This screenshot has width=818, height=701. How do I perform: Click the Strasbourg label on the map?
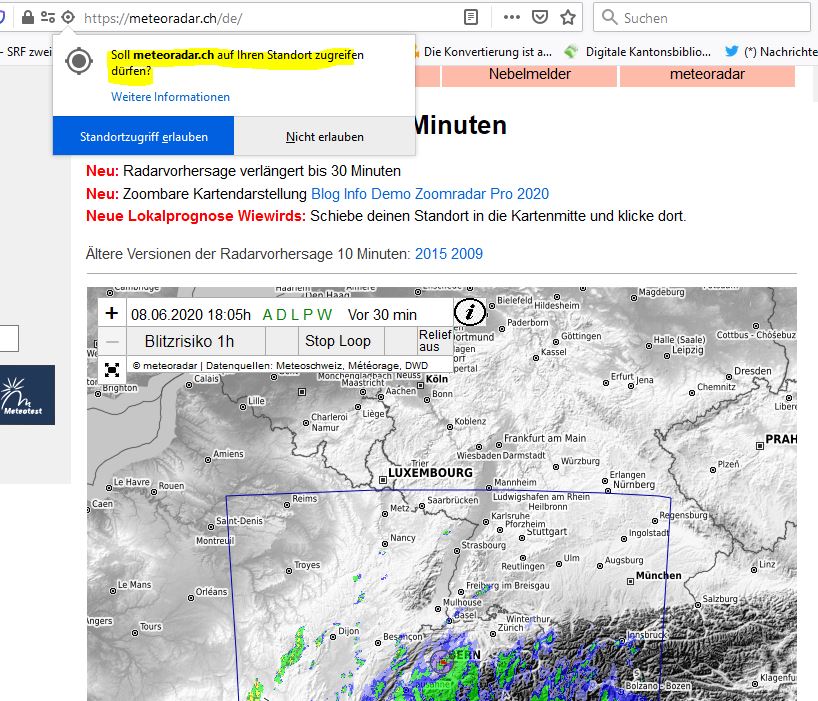pyautogui.click(x=483, y=545)
